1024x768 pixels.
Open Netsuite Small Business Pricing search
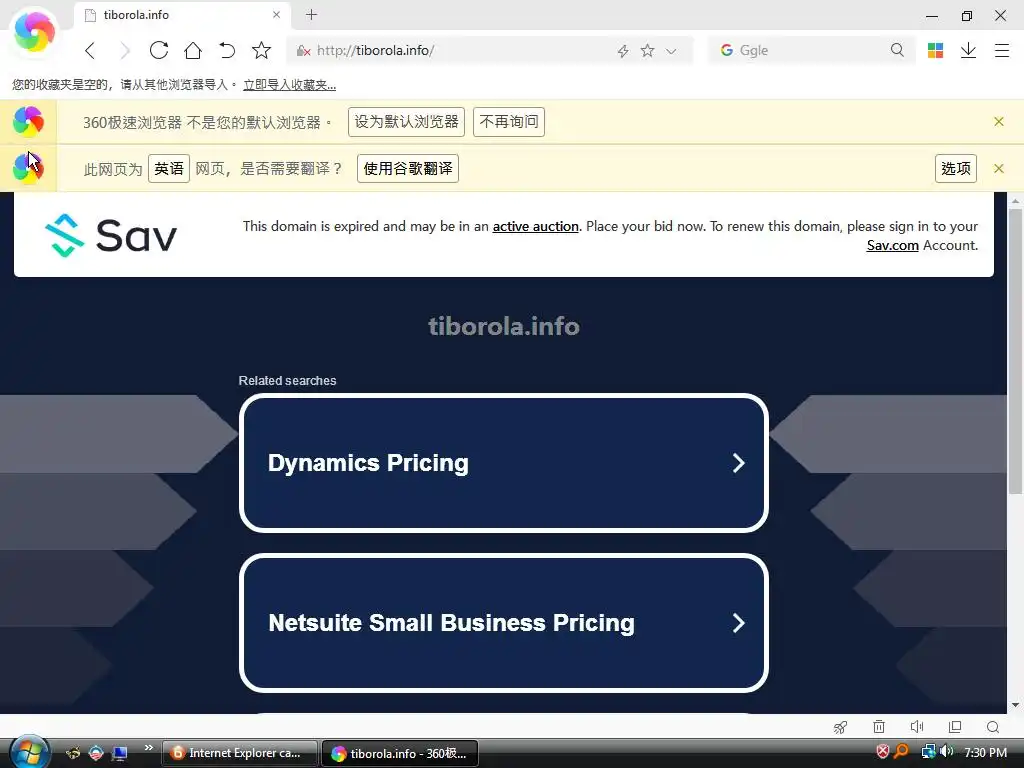504,623
